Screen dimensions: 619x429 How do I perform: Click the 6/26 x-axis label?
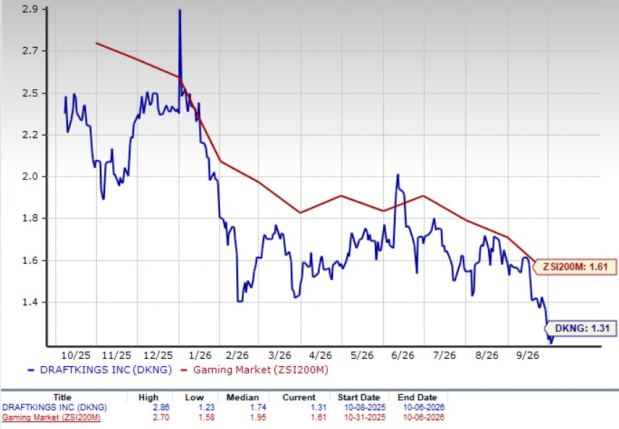coord(403,356)
